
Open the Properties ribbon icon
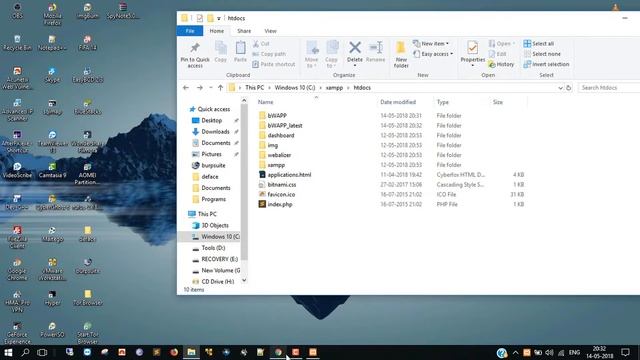(472, 48)
